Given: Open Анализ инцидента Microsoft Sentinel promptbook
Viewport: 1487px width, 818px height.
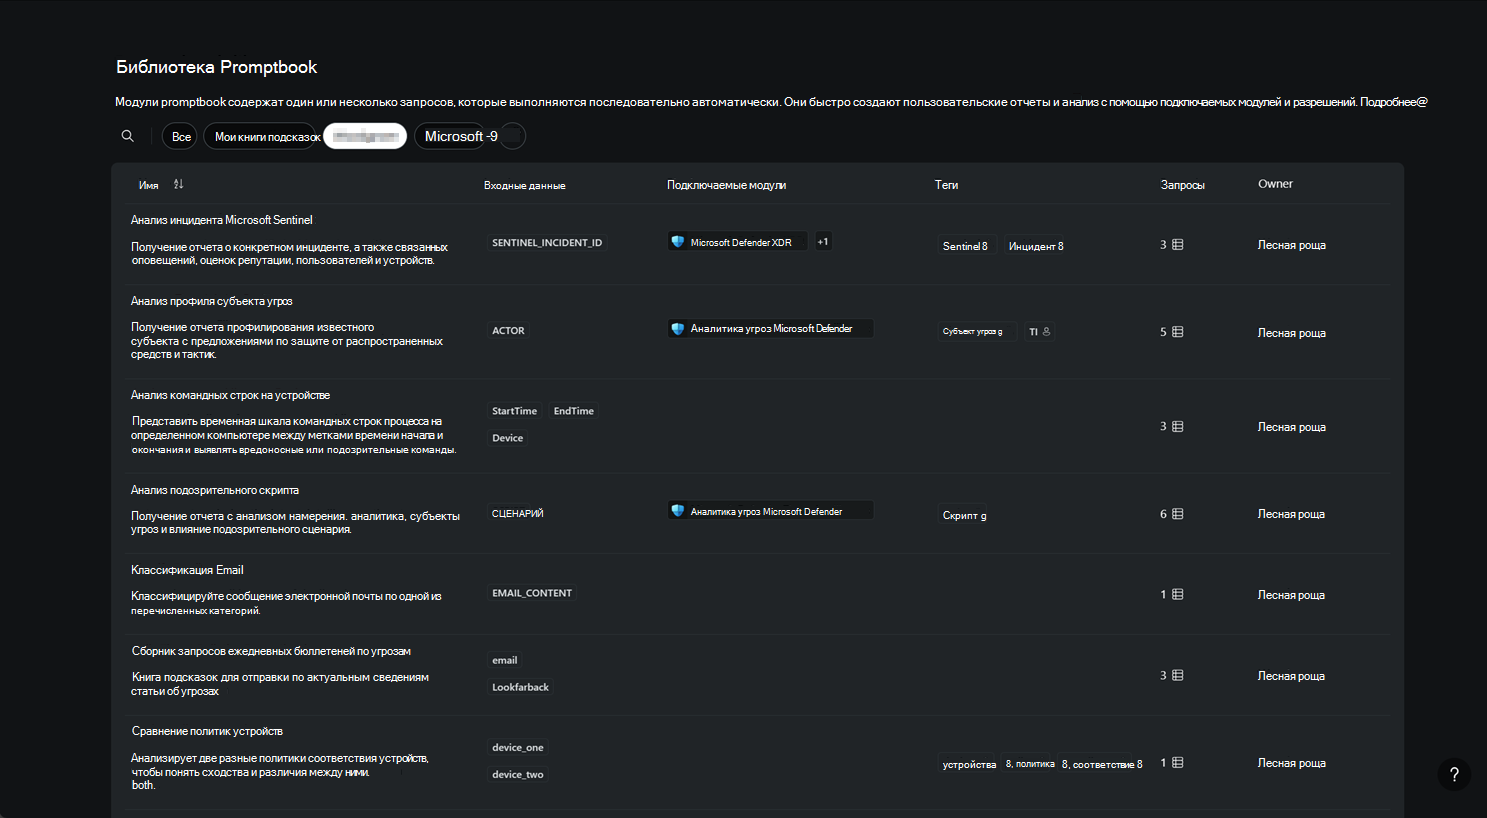Looking at the screenshot, I should [222, 220].
